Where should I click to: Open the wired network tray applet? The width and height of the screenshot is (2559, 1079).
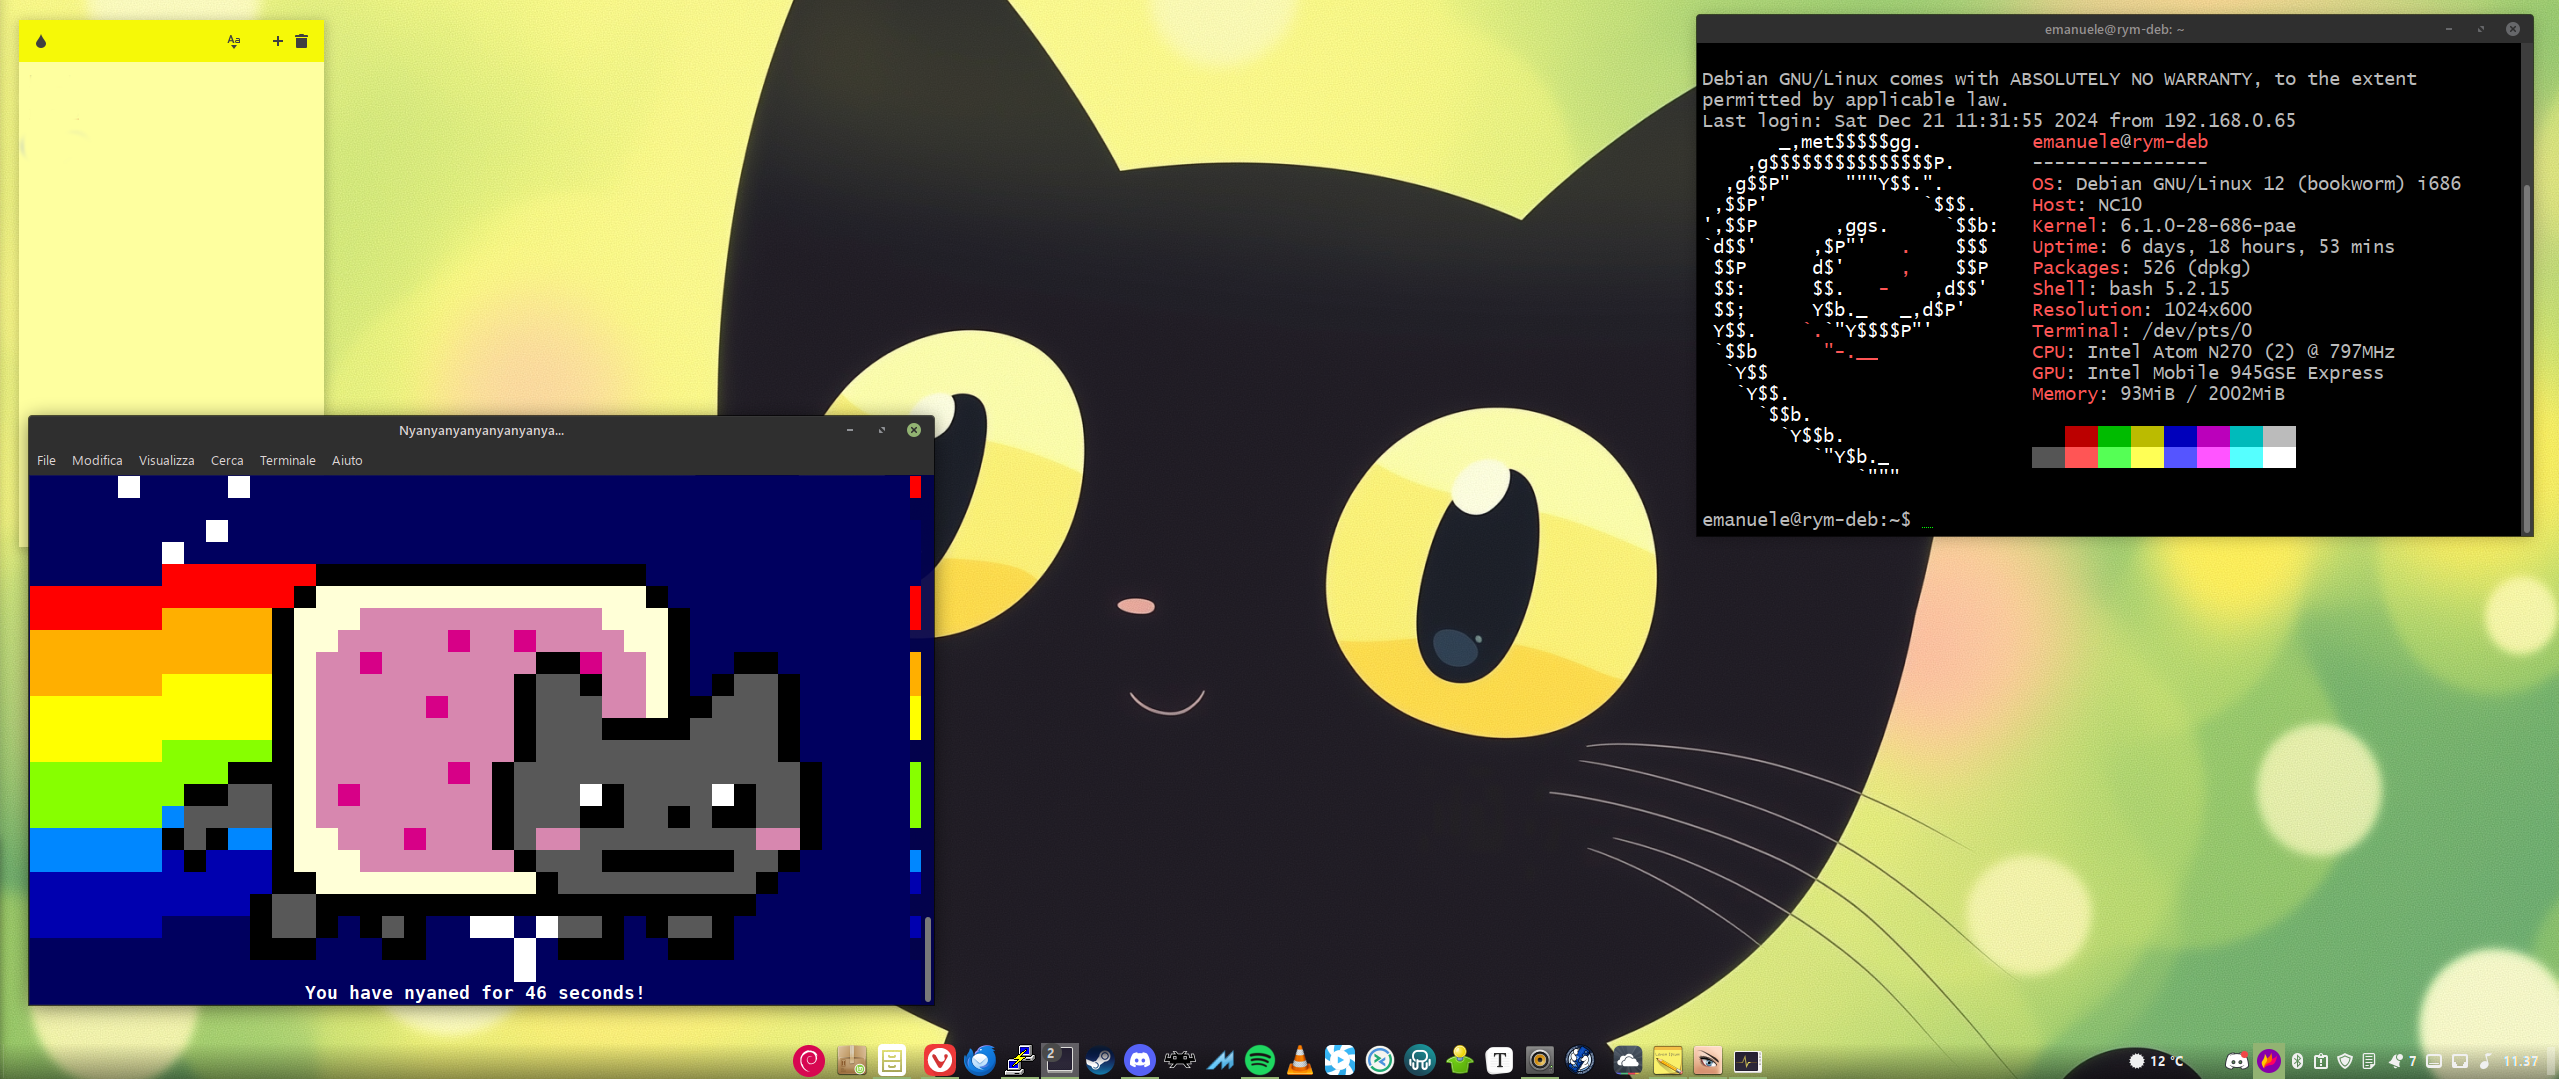[x=2460, y=1061]
